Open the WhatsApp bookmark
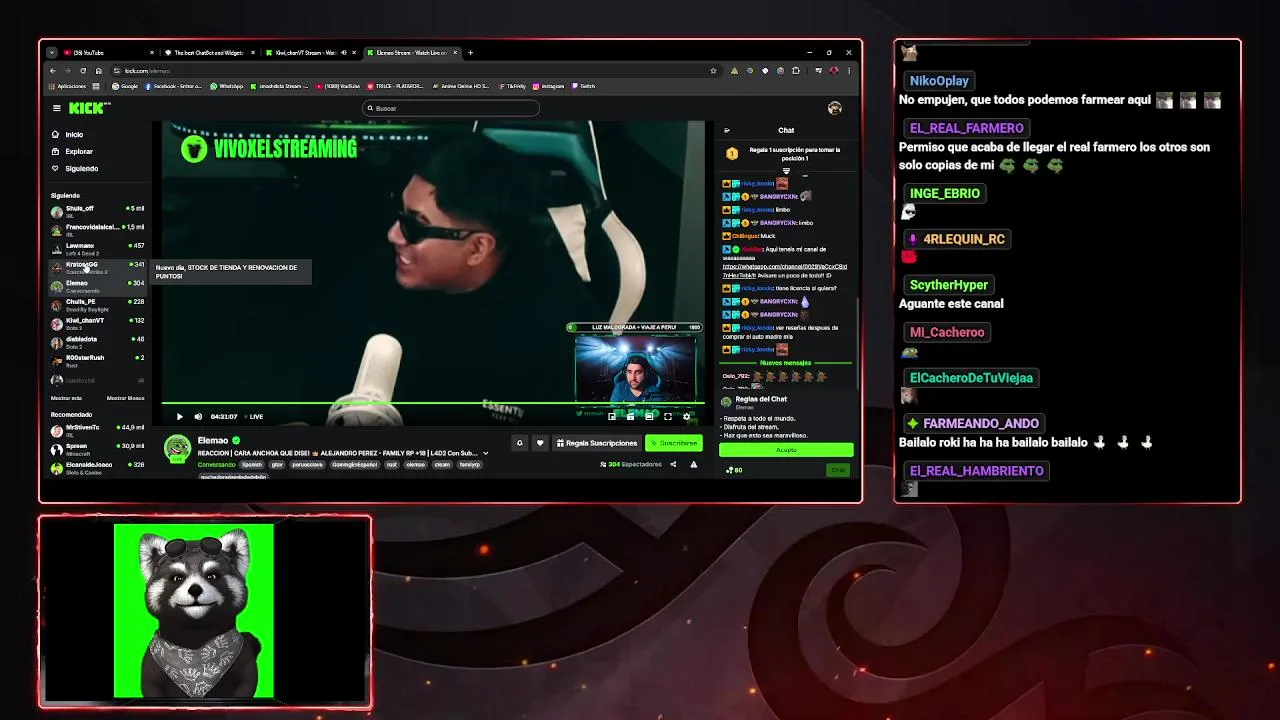The height and width of the screenshot is (720, 1280). coord(227,86)
